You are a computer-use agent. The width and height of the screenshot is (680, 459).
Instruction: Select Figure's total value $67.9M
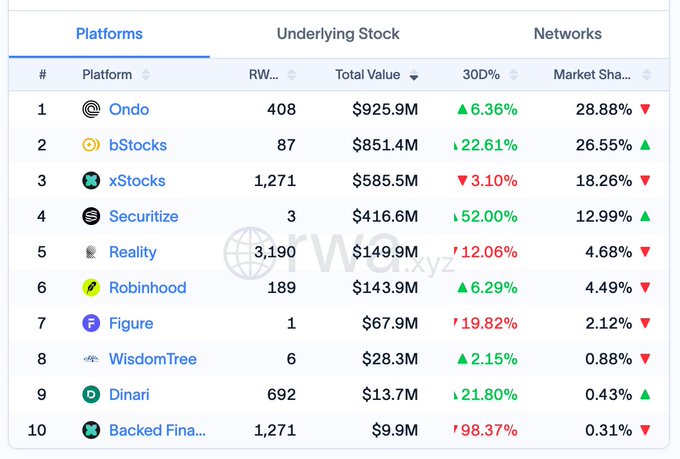(x=390, y=323)
